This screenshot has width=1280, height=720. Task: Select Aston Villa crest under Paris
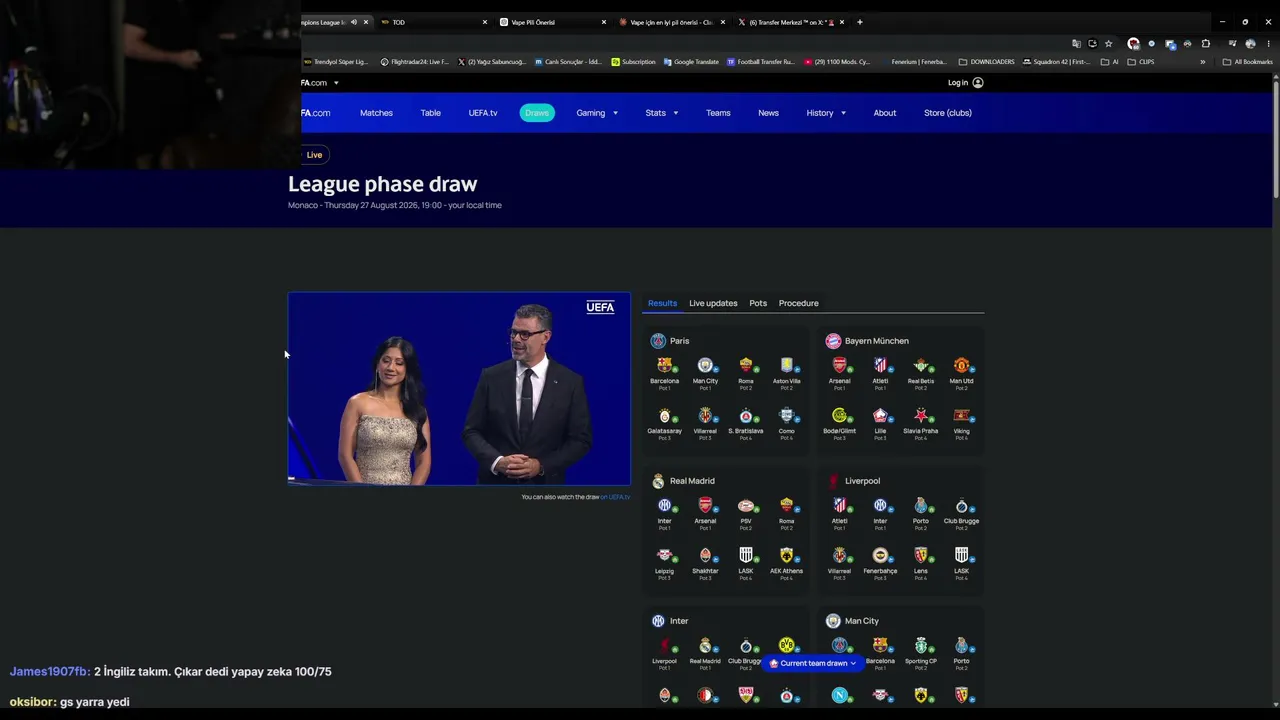786,366
